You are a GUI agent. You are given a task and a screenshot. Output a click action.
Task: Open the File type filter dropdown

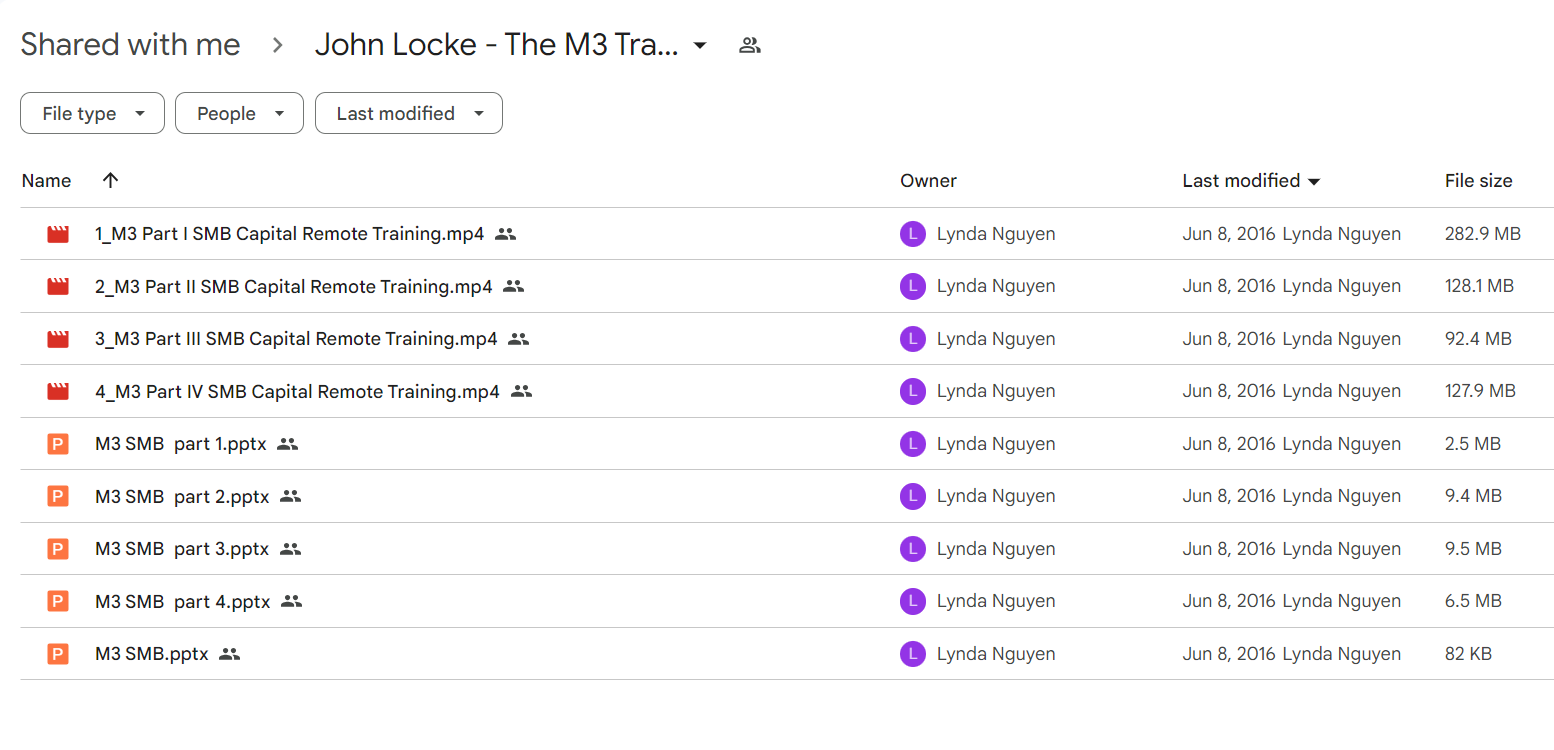[92, 113]
